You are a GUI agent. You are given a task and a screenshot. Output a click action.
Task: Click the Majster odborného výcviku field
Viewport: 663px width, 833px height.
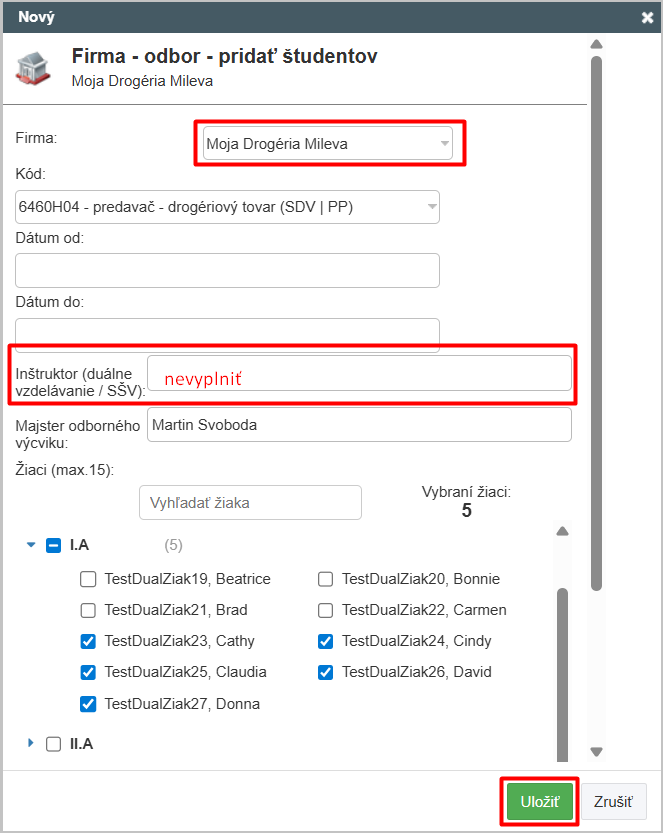359,424
